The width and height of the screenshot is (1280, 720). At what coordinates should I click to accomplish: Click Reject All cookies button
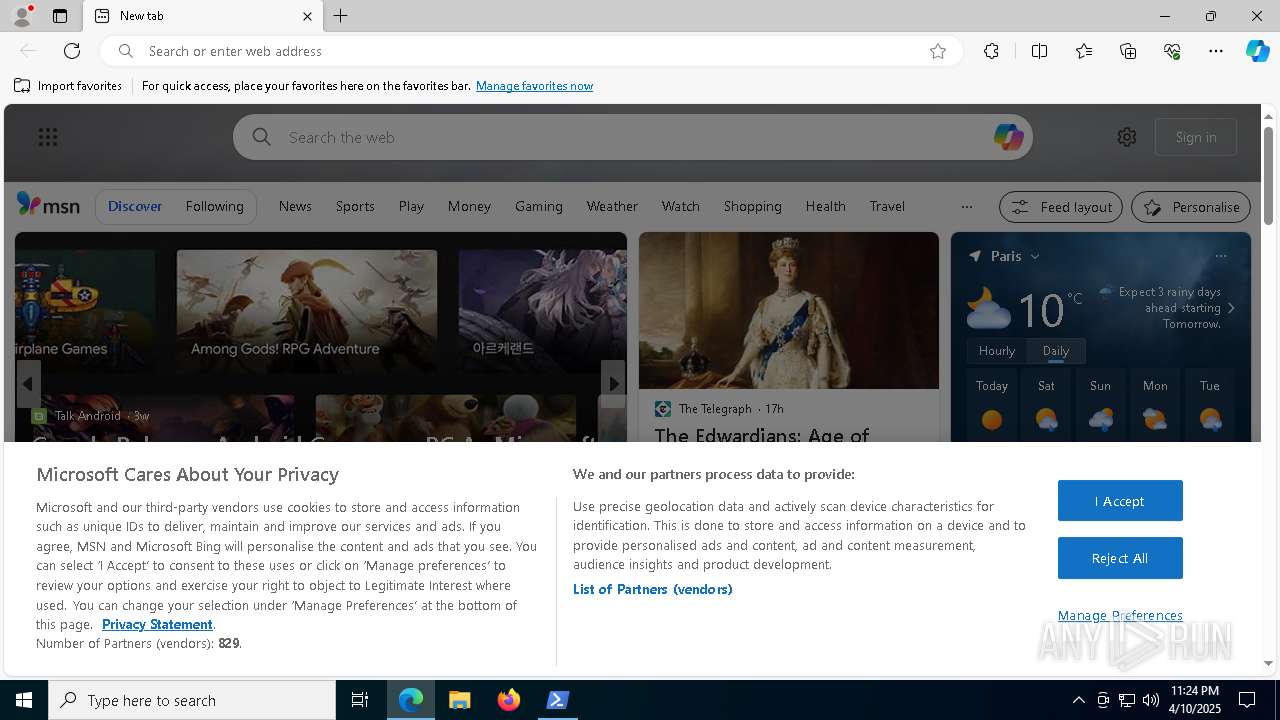(1120, 558)
